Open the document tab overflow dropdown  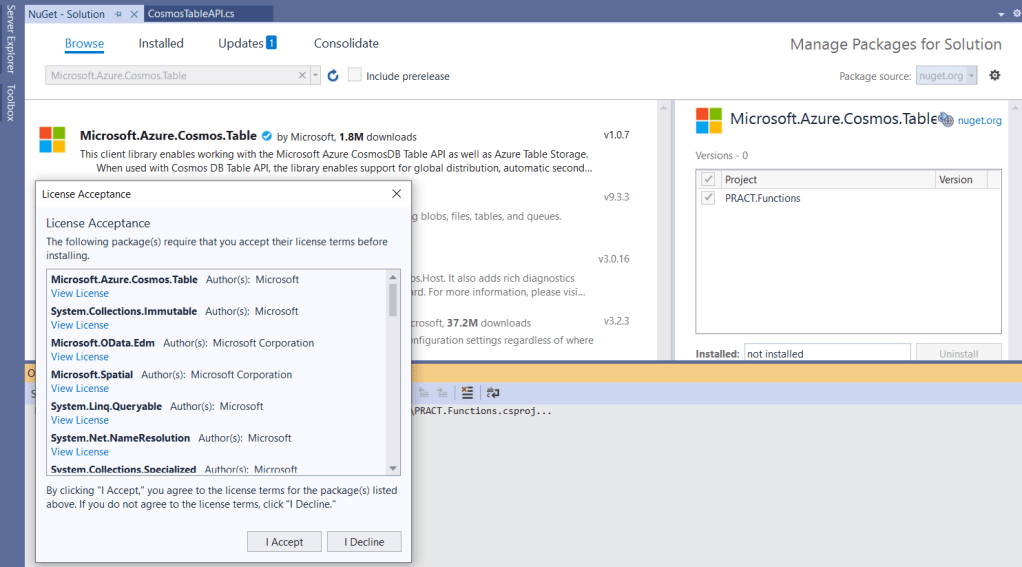pos(1002,14)
